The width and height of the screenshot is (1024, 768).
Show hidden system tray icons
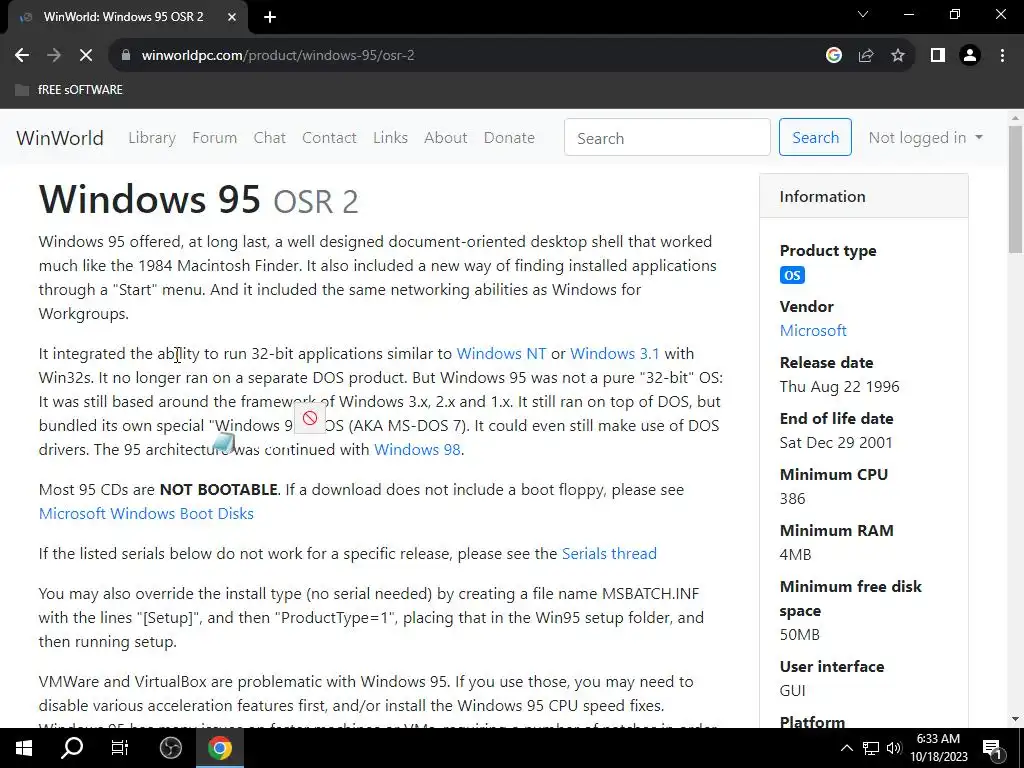click(x=846, y=748)
